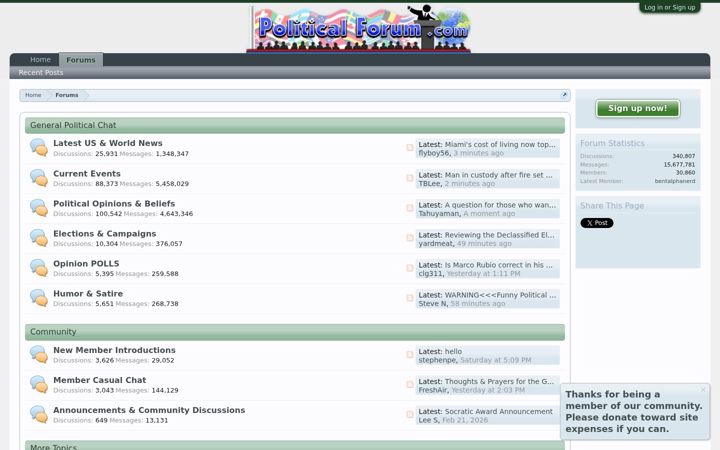Screen dimensions: 720x450
Task: Open RSS feed icon for Opinion POLLS
Action: (410, 268)
